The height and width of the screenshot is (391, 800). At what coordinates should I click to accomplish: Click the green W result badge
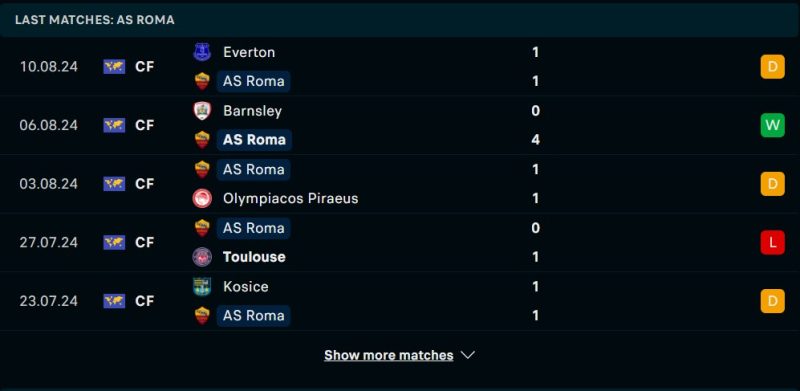772,126
